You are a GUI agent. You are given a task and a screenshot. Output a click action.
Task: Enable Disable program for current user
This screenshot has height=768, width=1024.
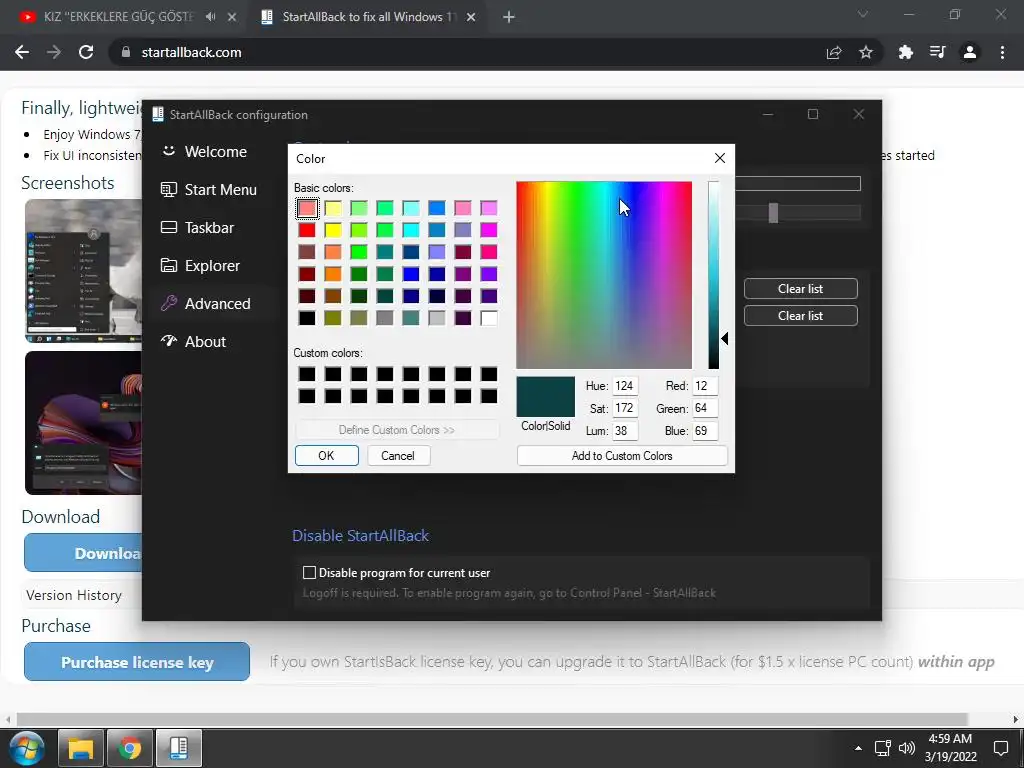(x=310, y=573)
